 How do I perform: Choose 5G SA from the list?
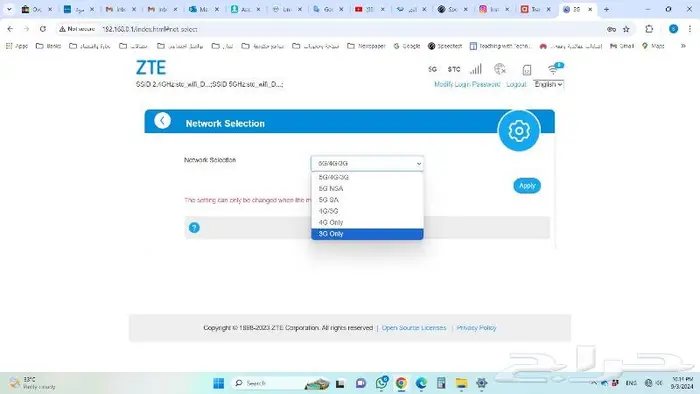(367, 199)
